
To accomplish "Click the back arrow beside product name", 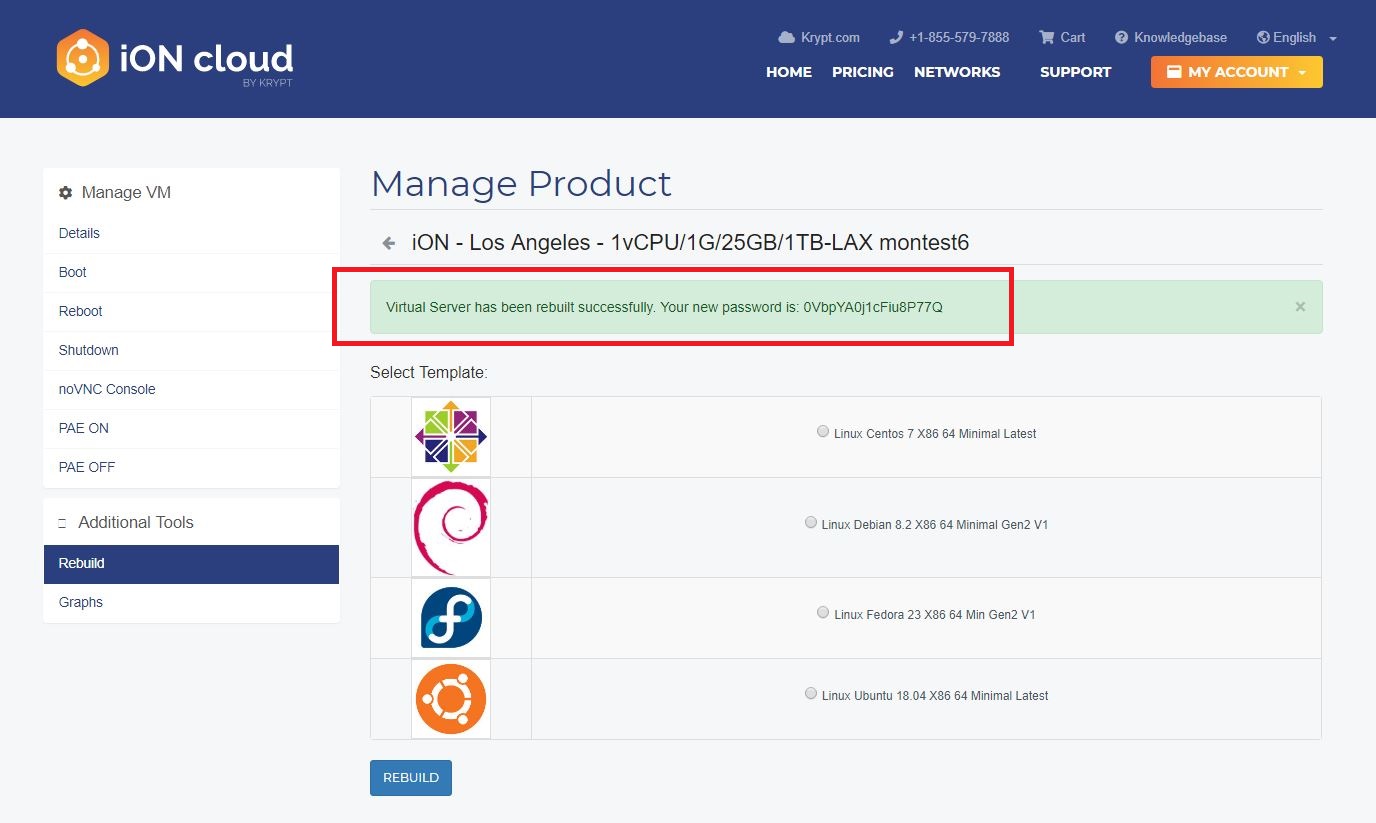I will pyautogui.click(x=389, y=243).
